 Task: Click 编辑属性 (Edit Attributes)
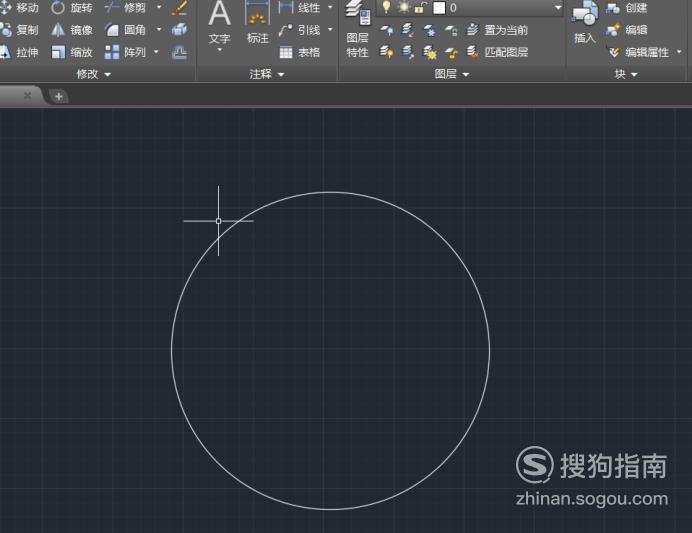coord(638,53)
